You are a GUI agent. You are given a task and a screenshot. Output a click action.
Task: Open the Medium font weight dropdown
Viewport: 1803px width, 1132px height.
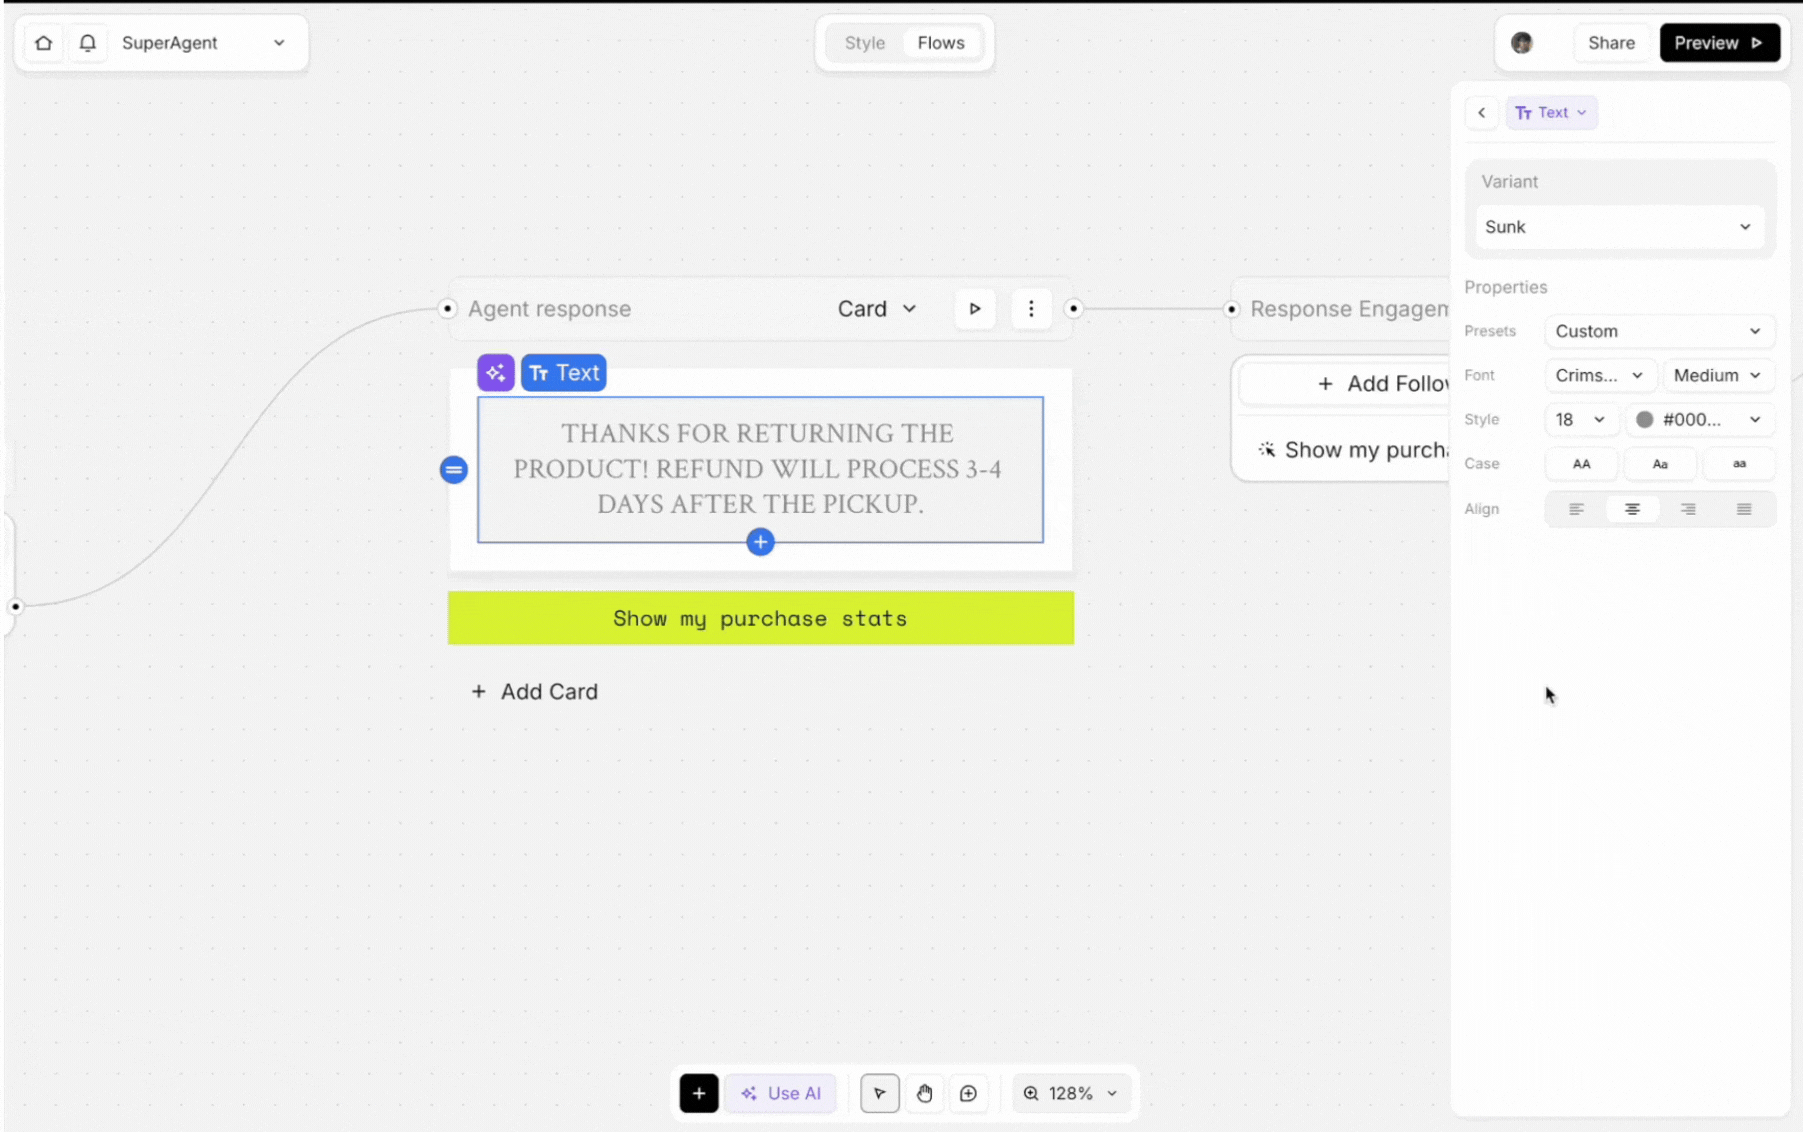[1717, 375]
